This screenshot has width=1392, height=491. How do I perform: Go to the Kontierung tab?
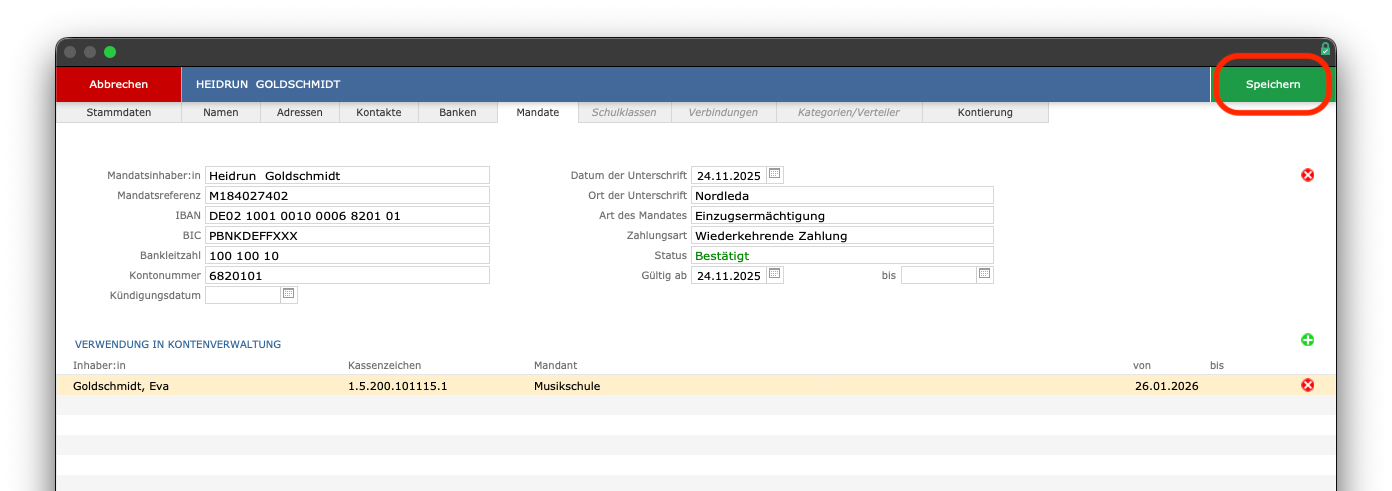[984, 112]
